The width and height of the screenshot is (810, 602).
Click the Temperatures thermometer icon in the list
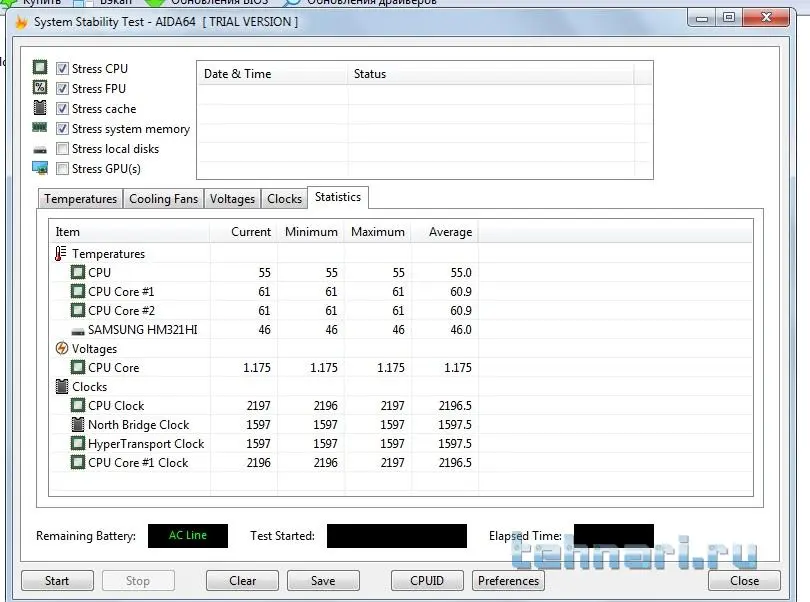[x=61, y=253]
